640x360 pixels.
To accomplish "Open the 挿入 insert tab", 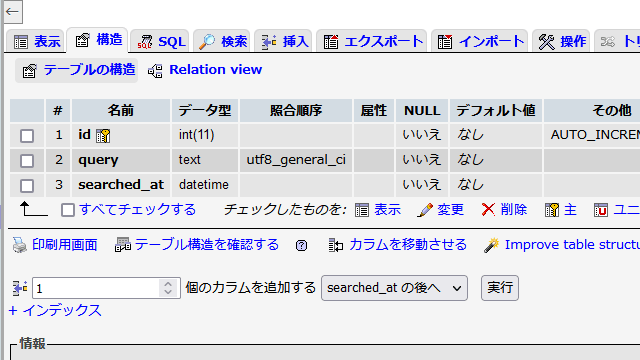I will [284, 41].
